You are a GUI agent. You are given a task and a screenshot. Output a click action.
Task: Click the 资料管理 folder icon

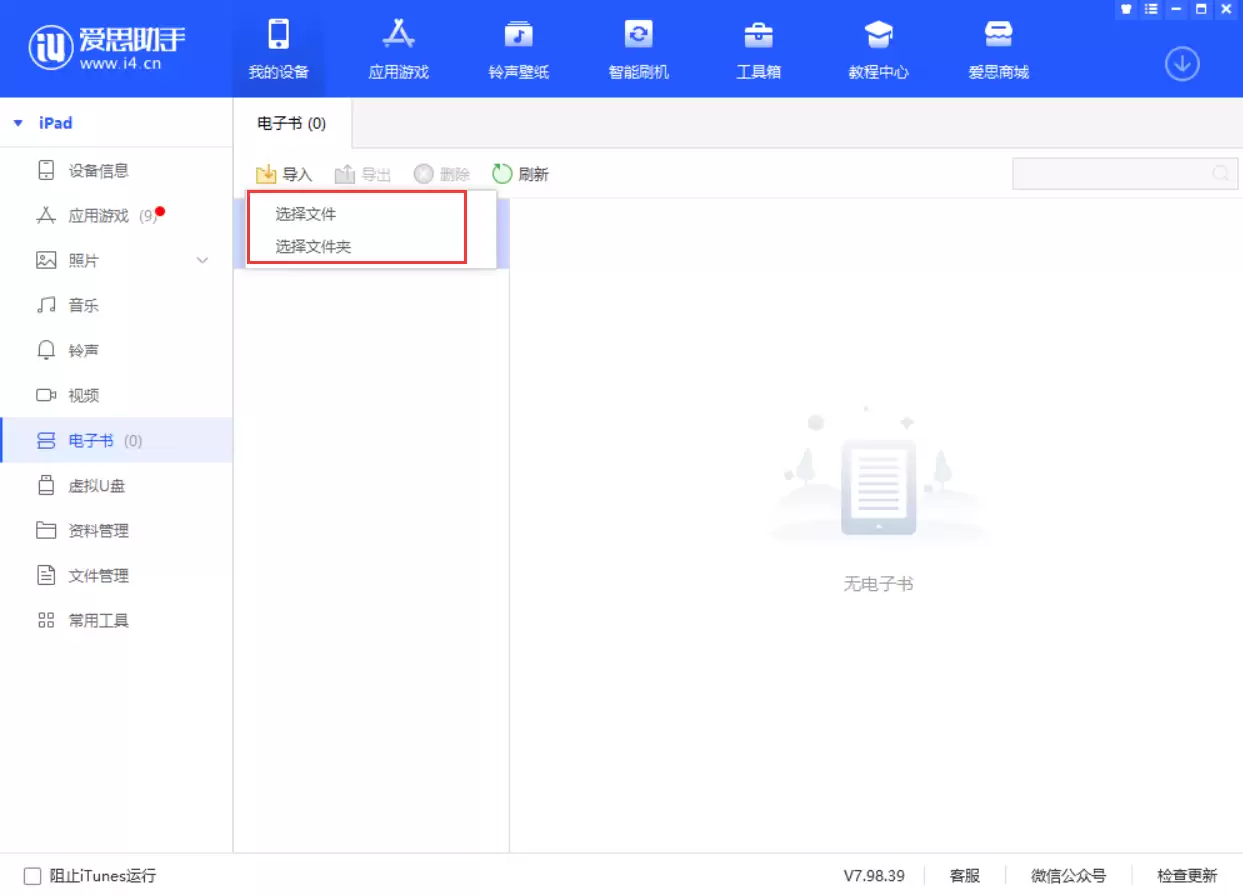(x=46, y=531)
